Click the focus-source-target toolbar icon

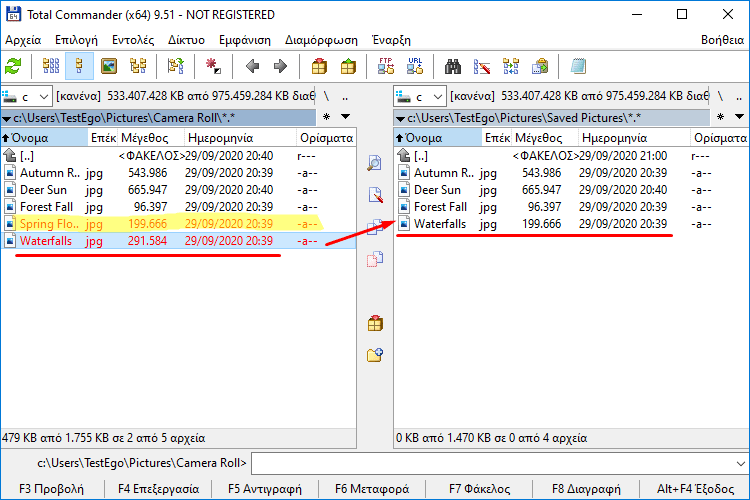[176, 66]
